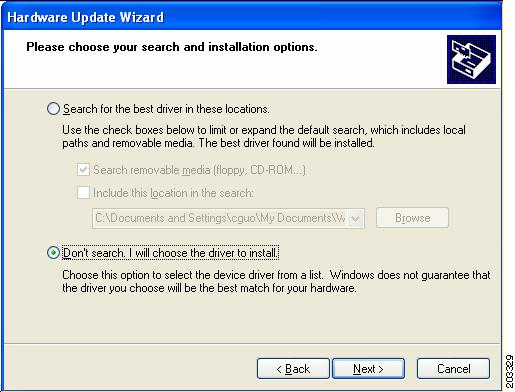Click the "Search for the best driver in these locations" label
Viewport: 515px width, 392px height.
click(x=166, y=109)
